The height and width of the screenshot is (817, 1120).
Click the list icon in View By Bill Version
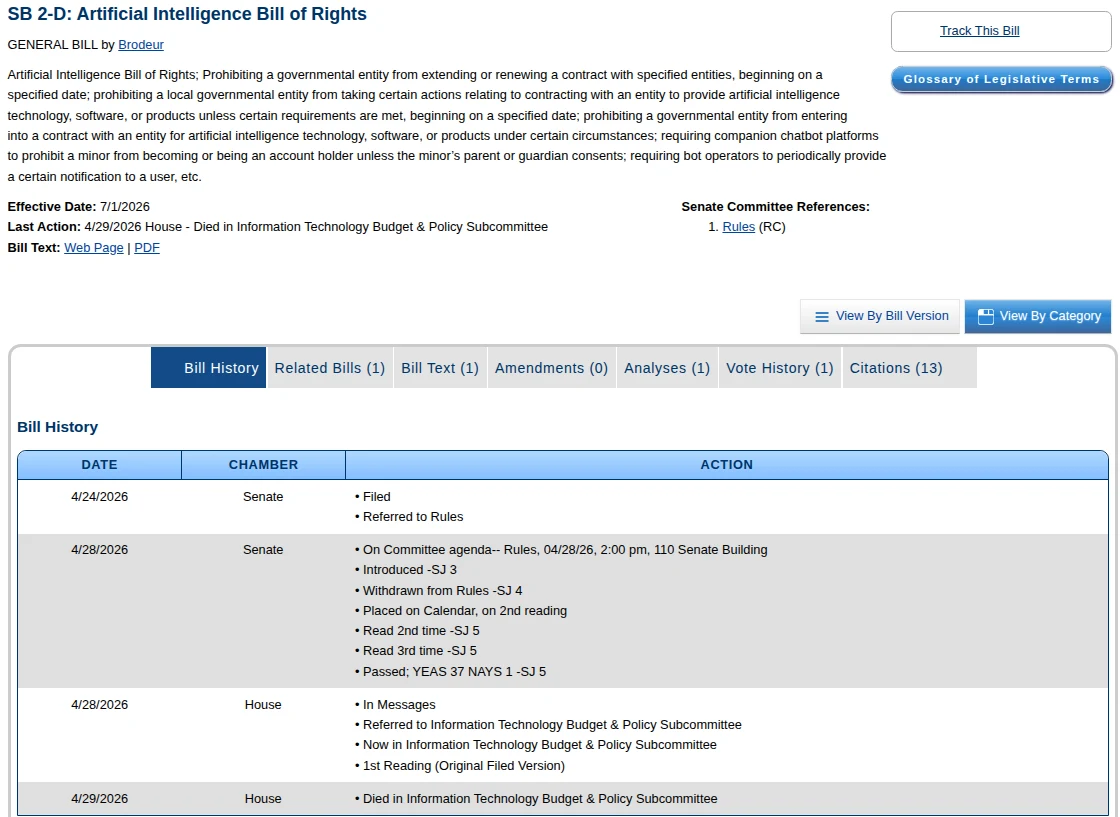822,316
